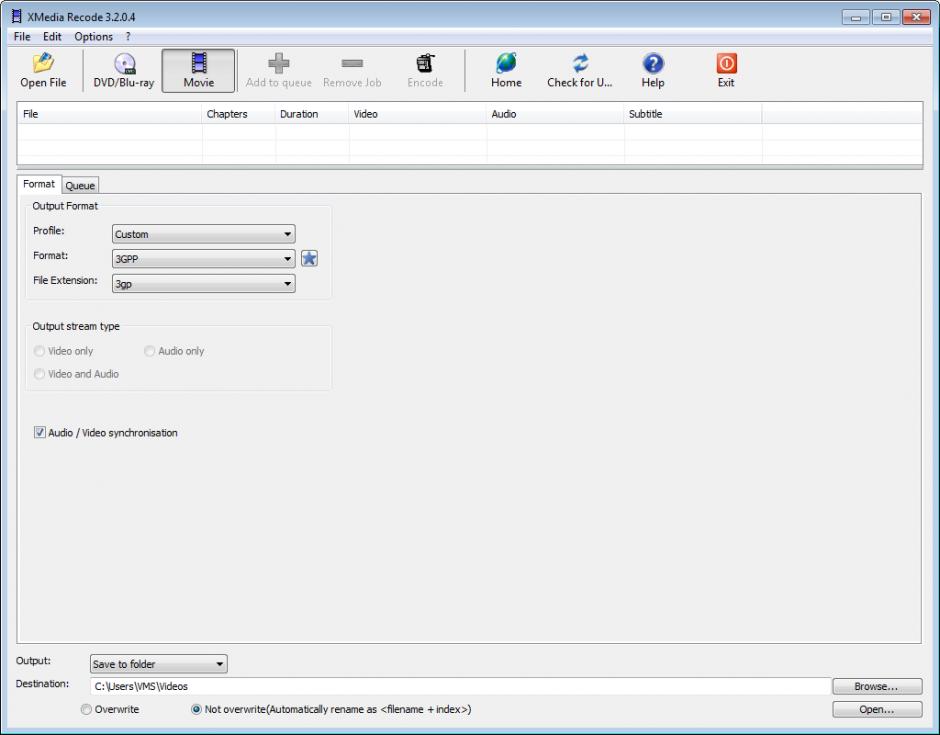
Task: Select the Video only radio button
Action: pos(40,351)
